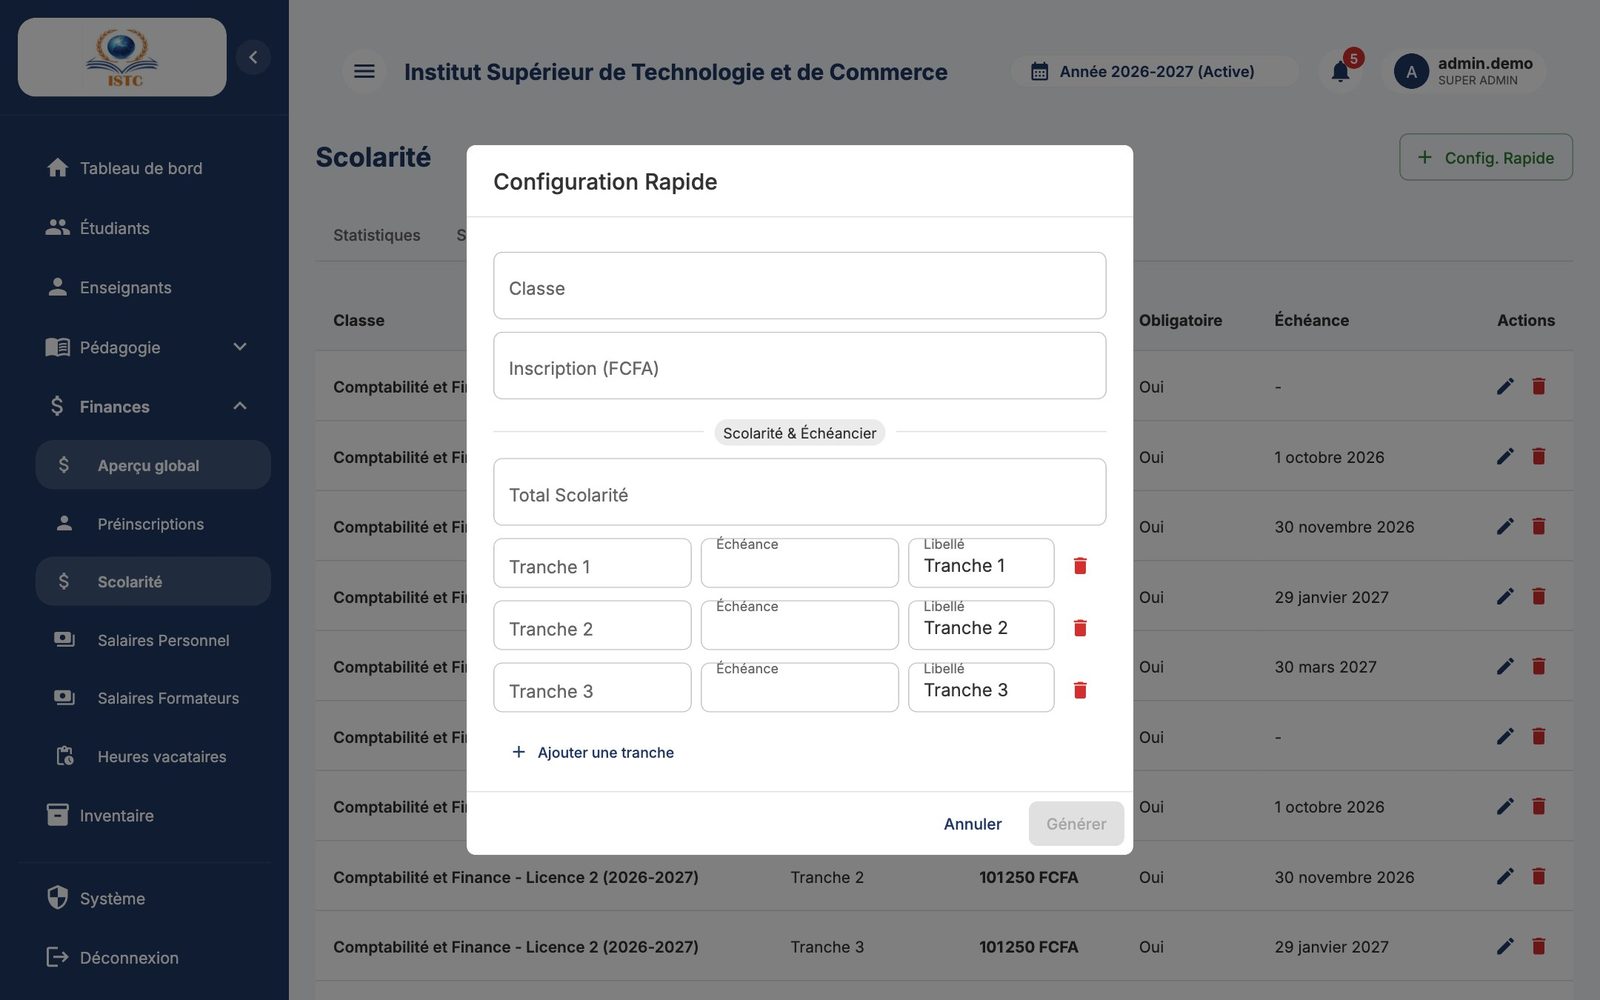1600x1000 pixels.
Task: Switch to the Statistiques tab
Action: (377, 235)
